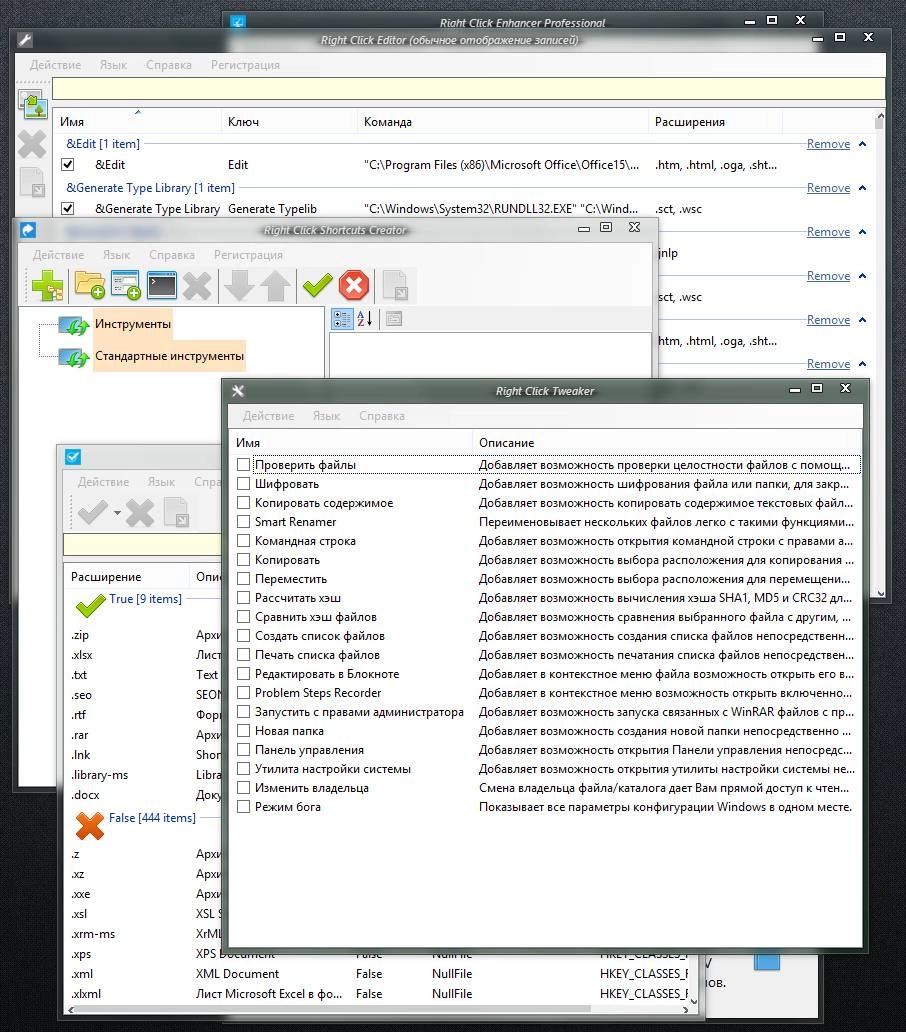Screen dimensions: 906x1032
Task: Click the Right Click Enhancer Professional title icon
Action: tap(238, 22)
